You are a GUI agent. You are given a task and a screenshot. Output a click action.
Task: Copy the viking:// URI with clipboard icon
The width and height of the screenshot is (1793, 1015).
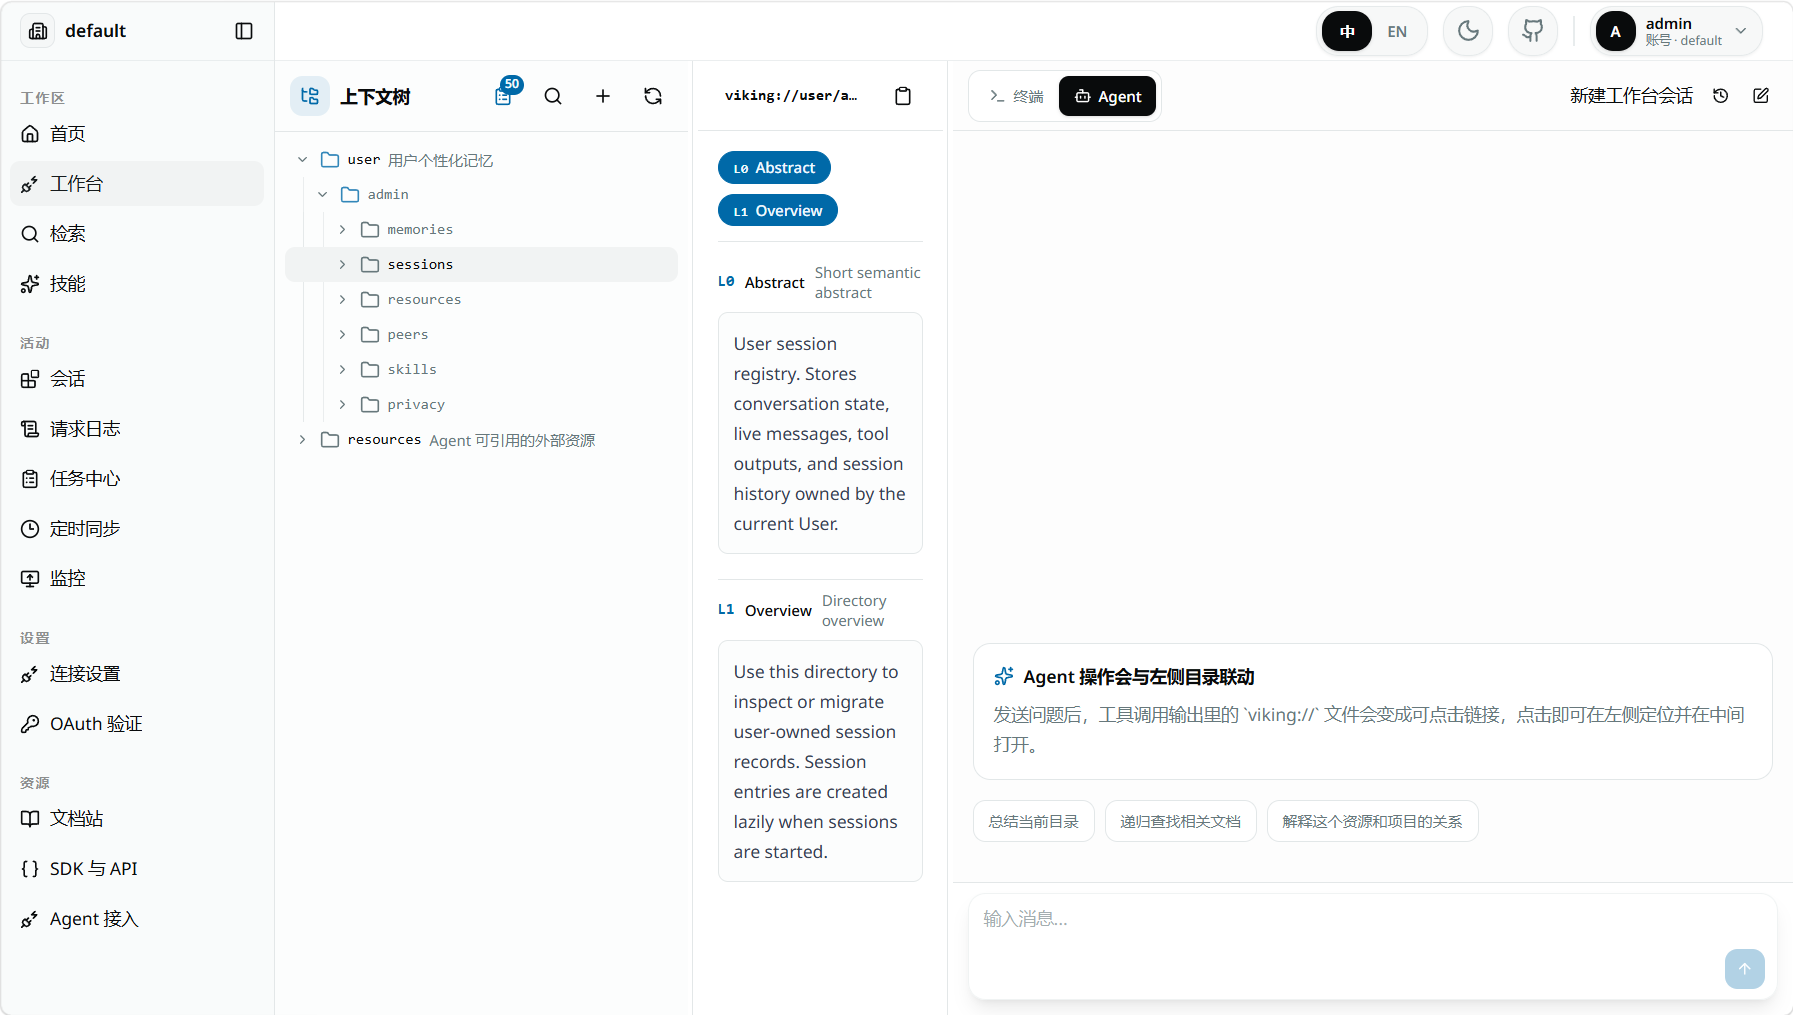click(903, 96)
